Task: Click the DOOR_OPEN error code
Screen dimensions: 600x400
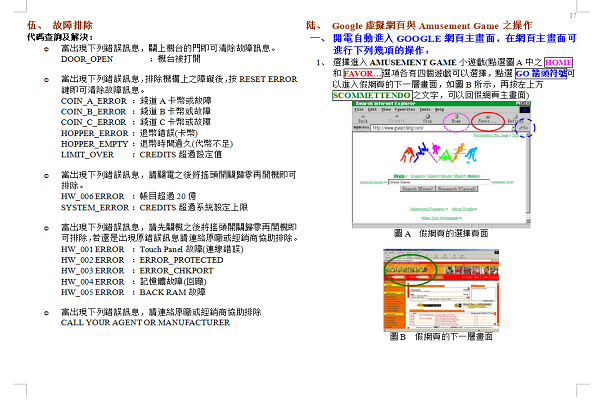Action: pos(87,59)
